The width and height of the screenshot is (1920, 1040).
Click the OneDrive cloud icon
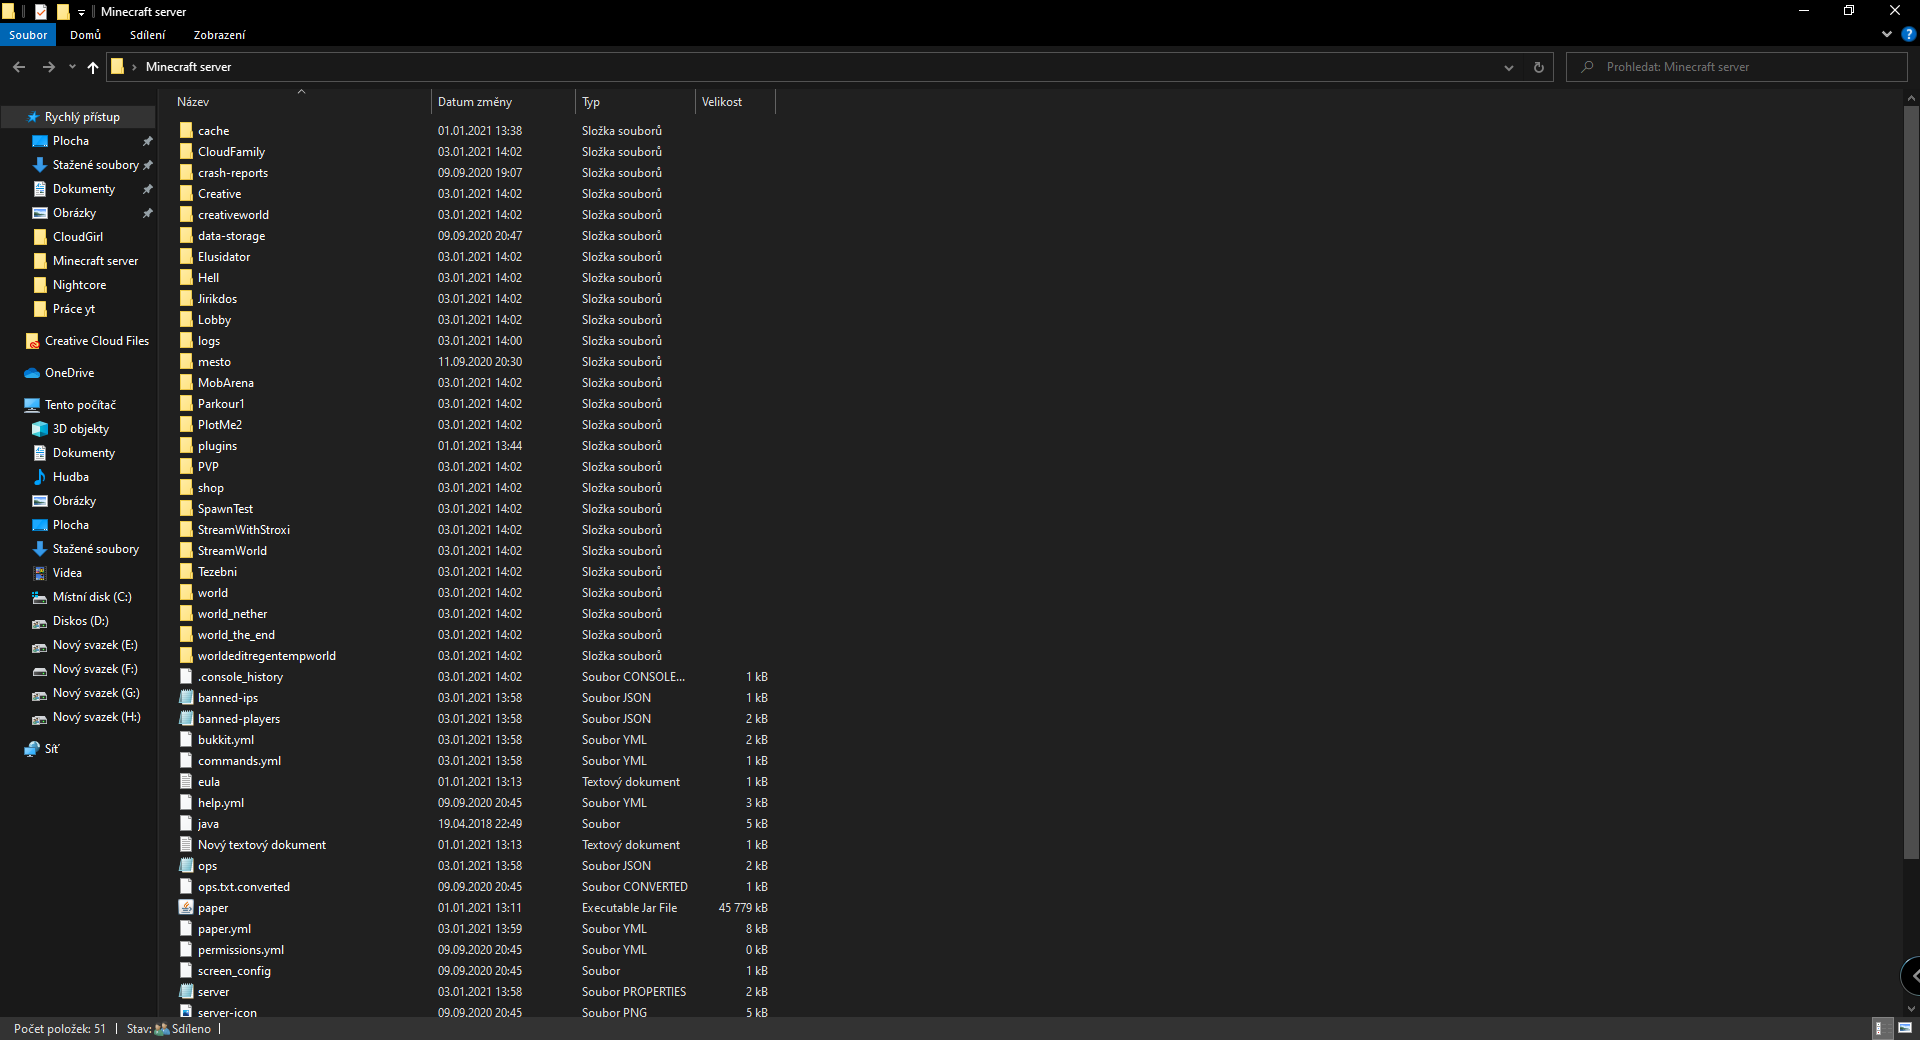[32, 373]
